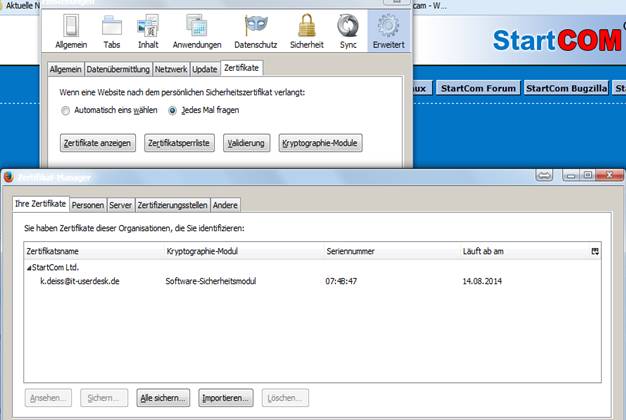This screenshot has height=420, width=626.
Task: Close the Zertifikat-Manager window
Action: pos(609,175)
